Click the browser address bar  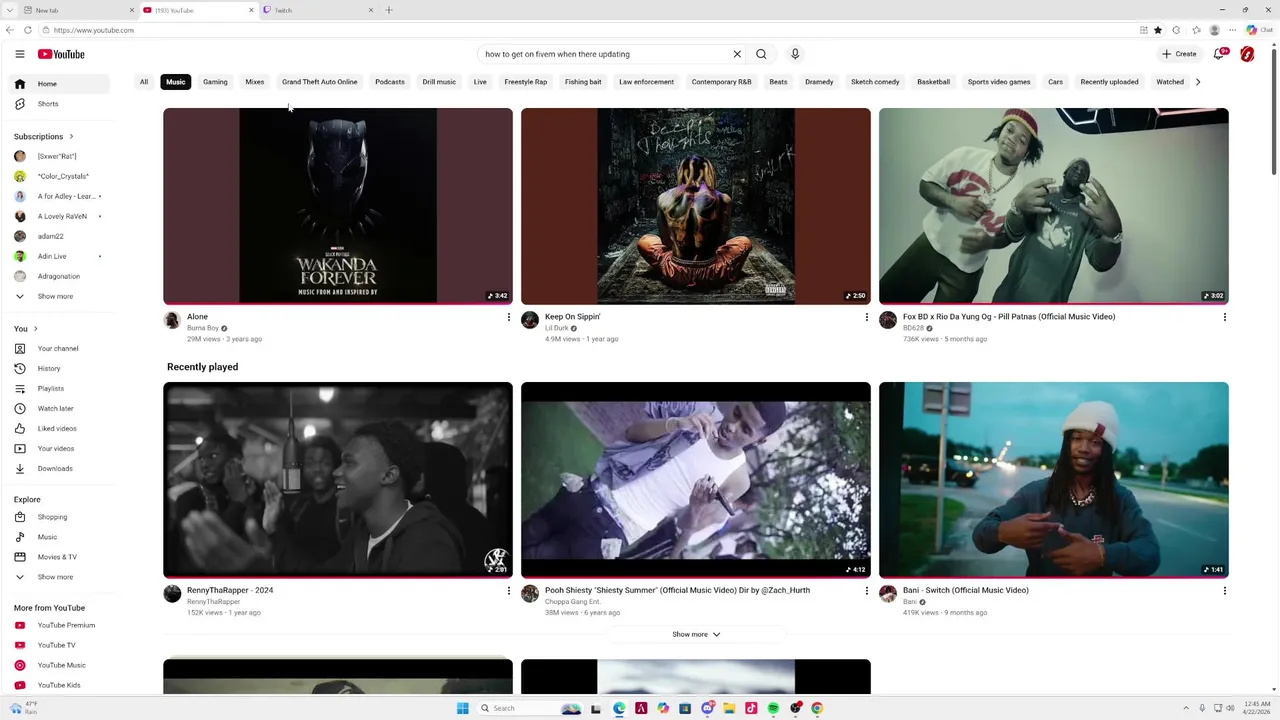click(590, 30)
